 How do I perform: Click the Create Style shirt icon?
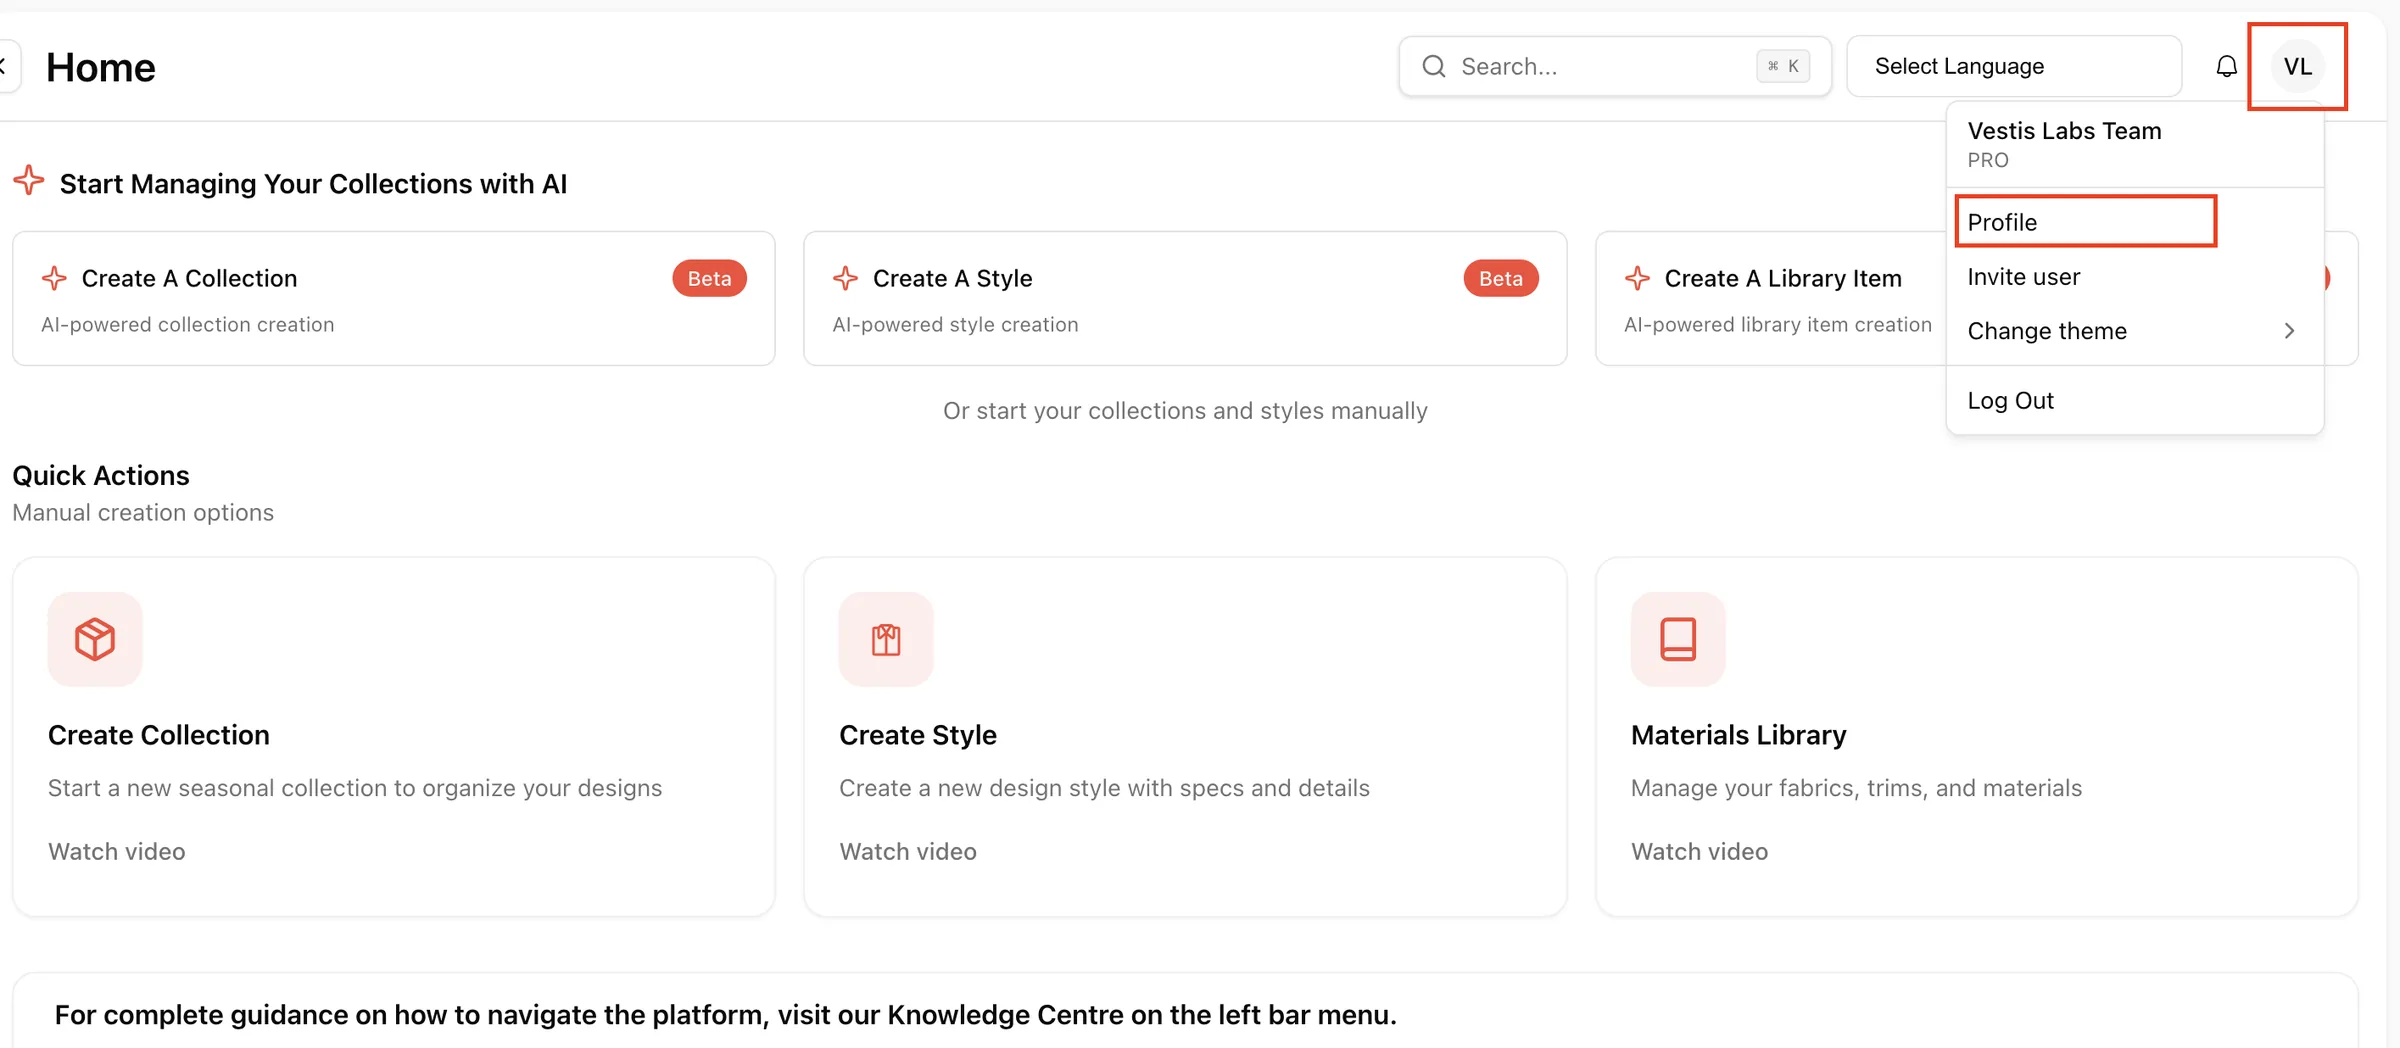coord(886,639)
